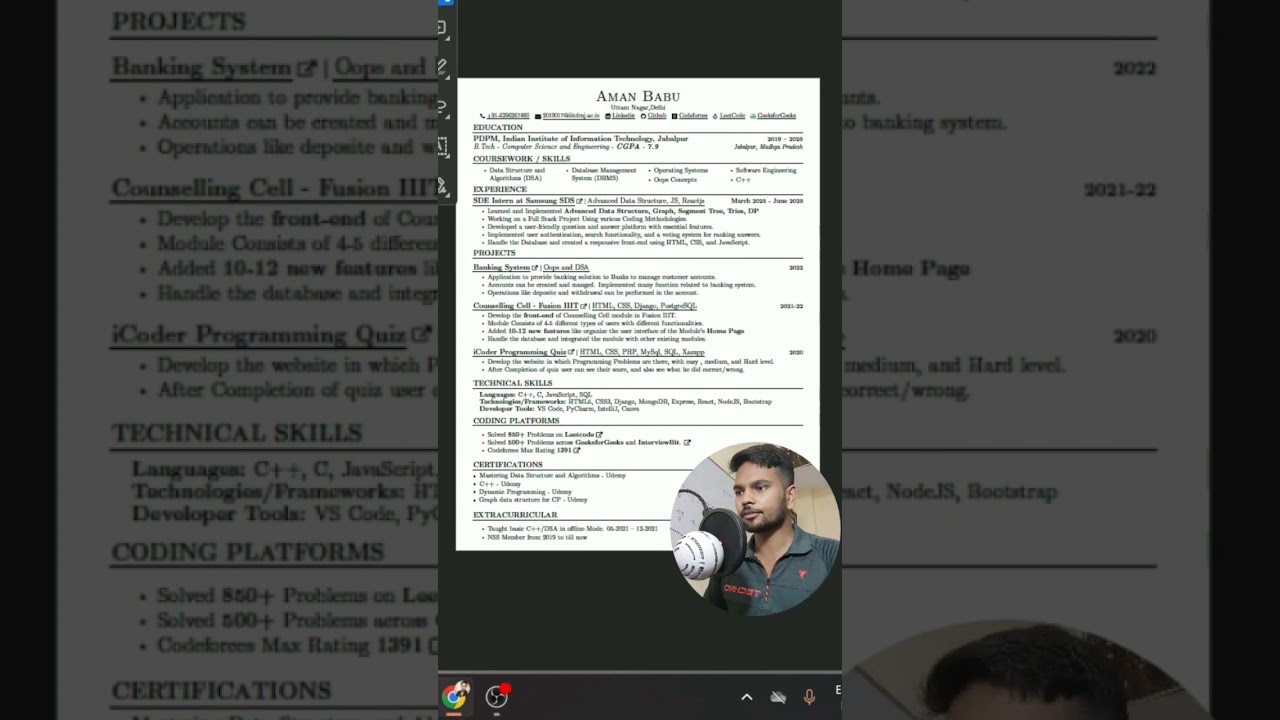Click the microphone tray icon
The image size is (1280, 720).
[x=809, y=697]
